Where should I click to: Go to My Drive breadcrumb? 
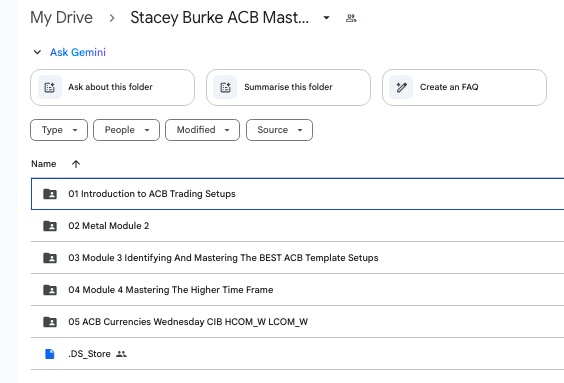pos(62,18)
